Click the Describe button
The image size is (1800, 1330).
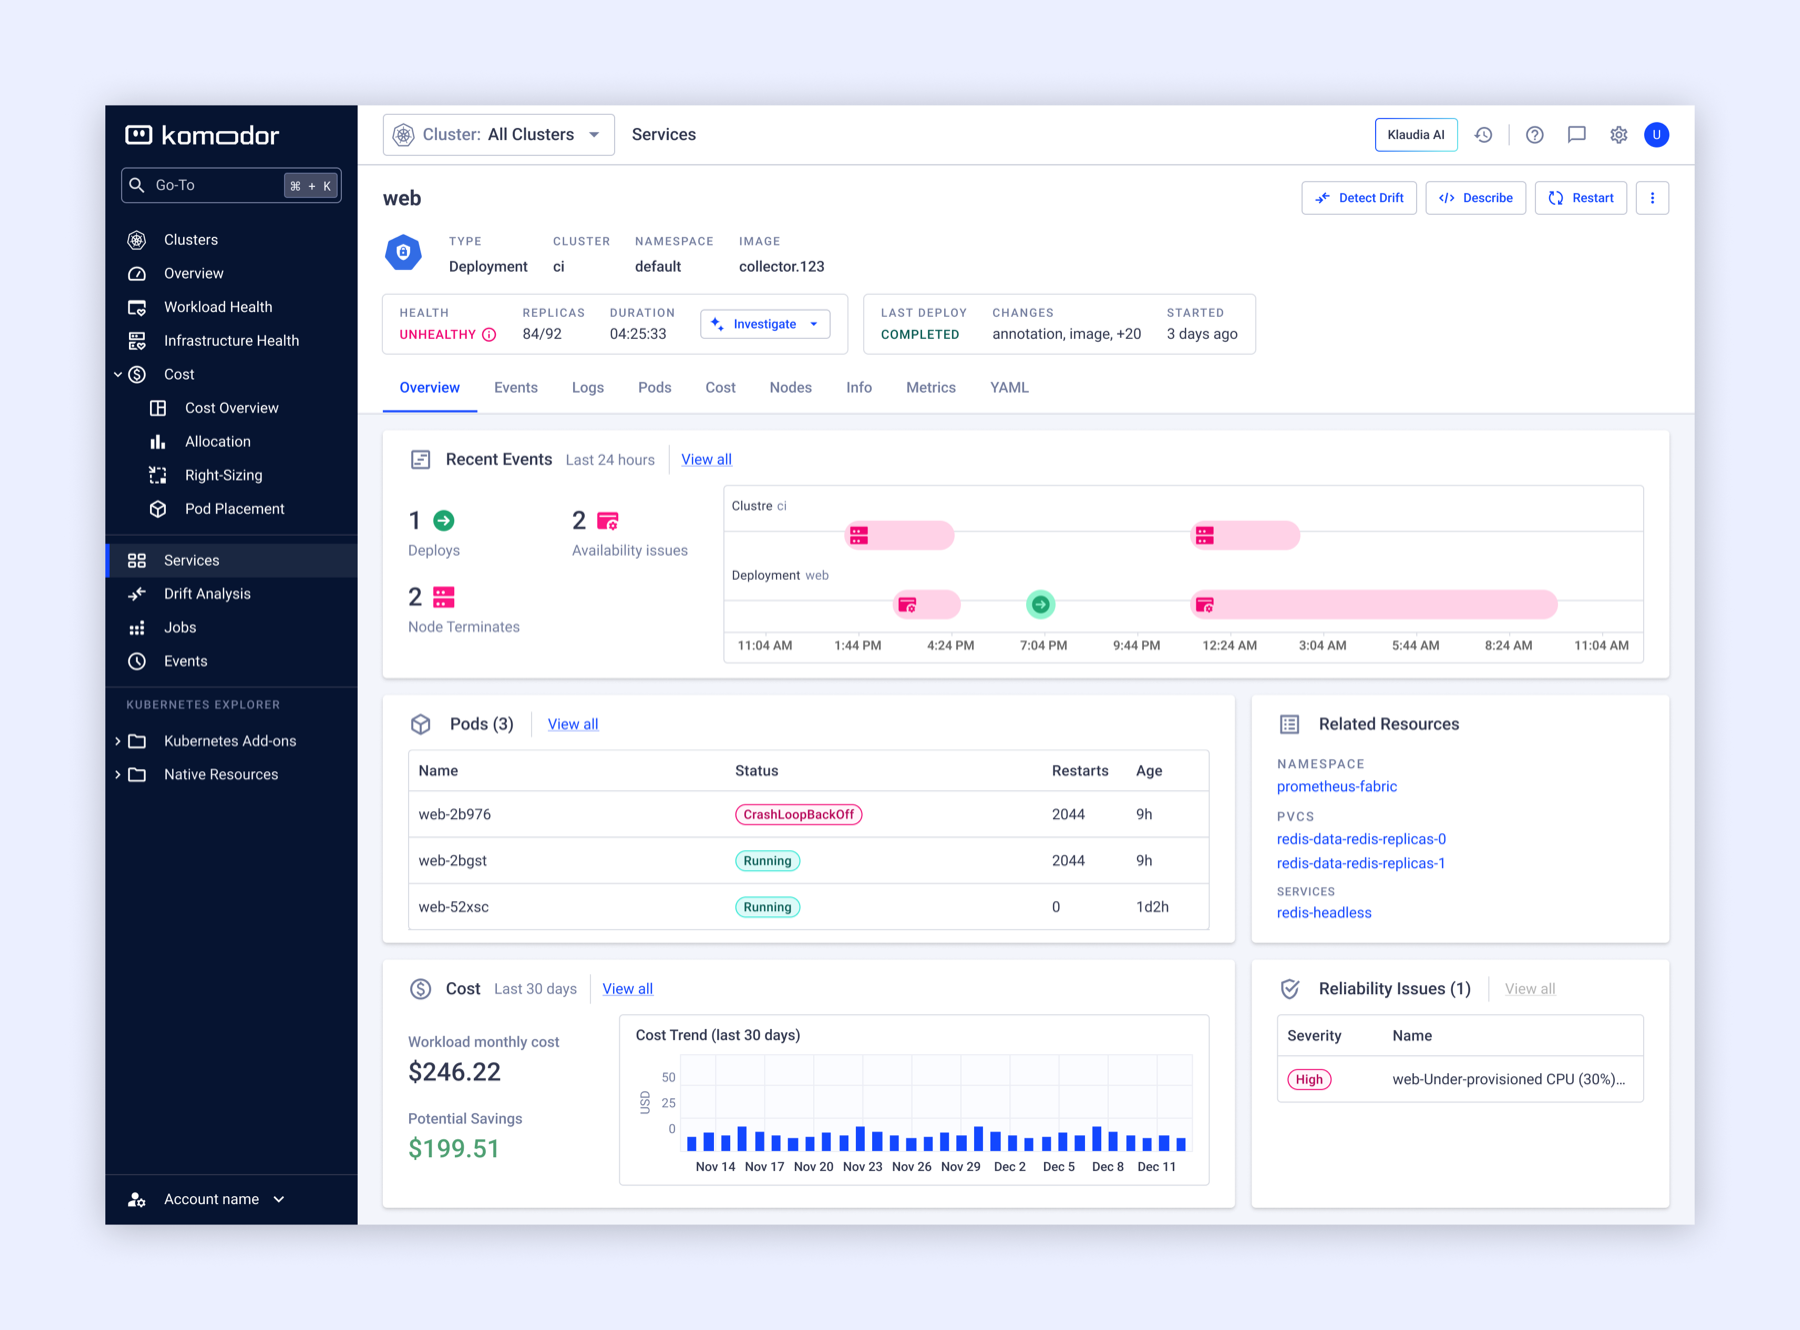pyautogui.click(x=1476, y=198)
